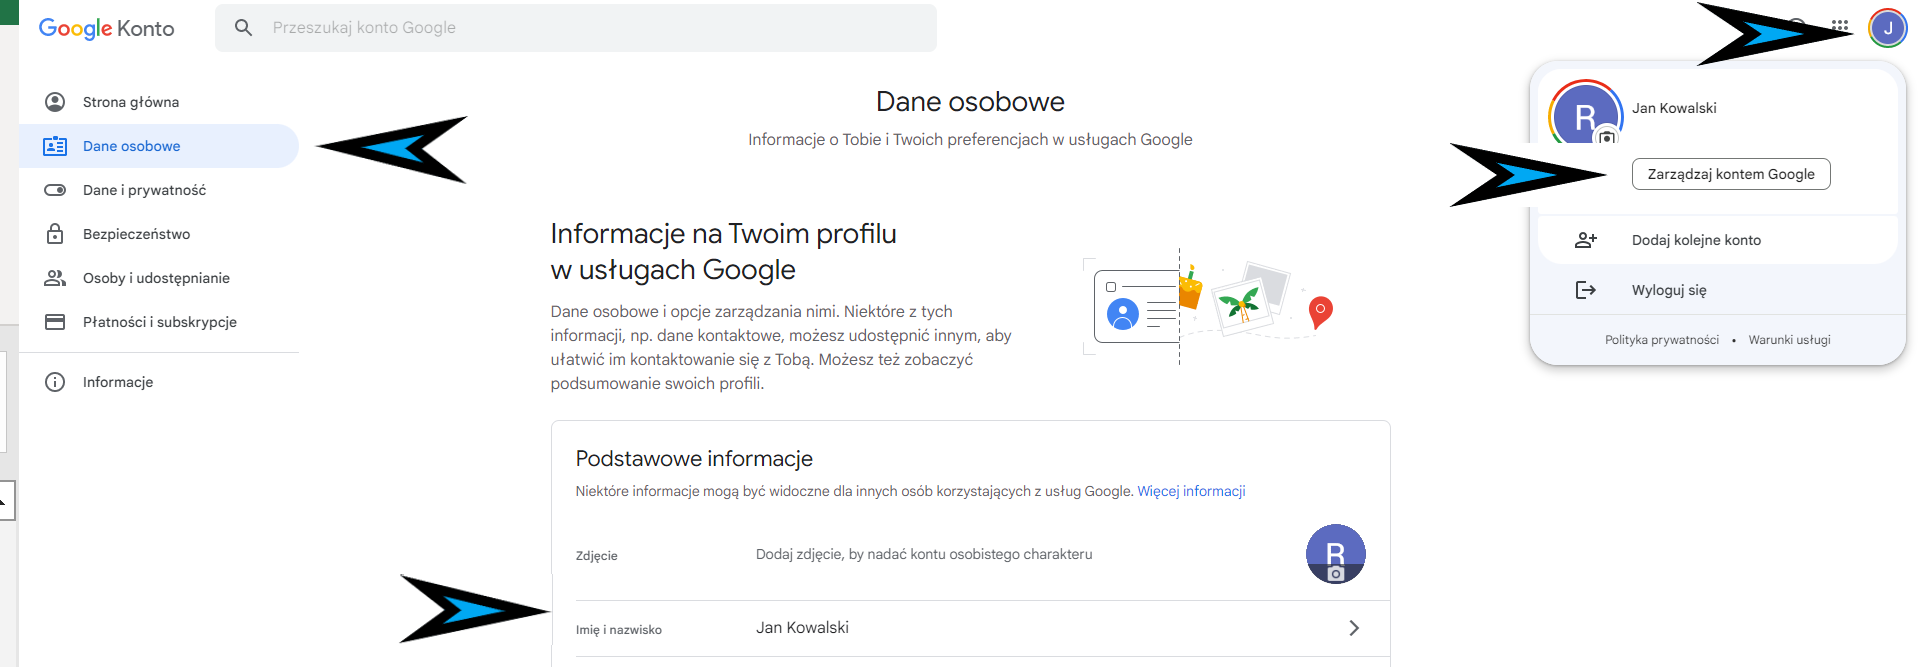Click Jan Kowalski name in account popup

1674,108
